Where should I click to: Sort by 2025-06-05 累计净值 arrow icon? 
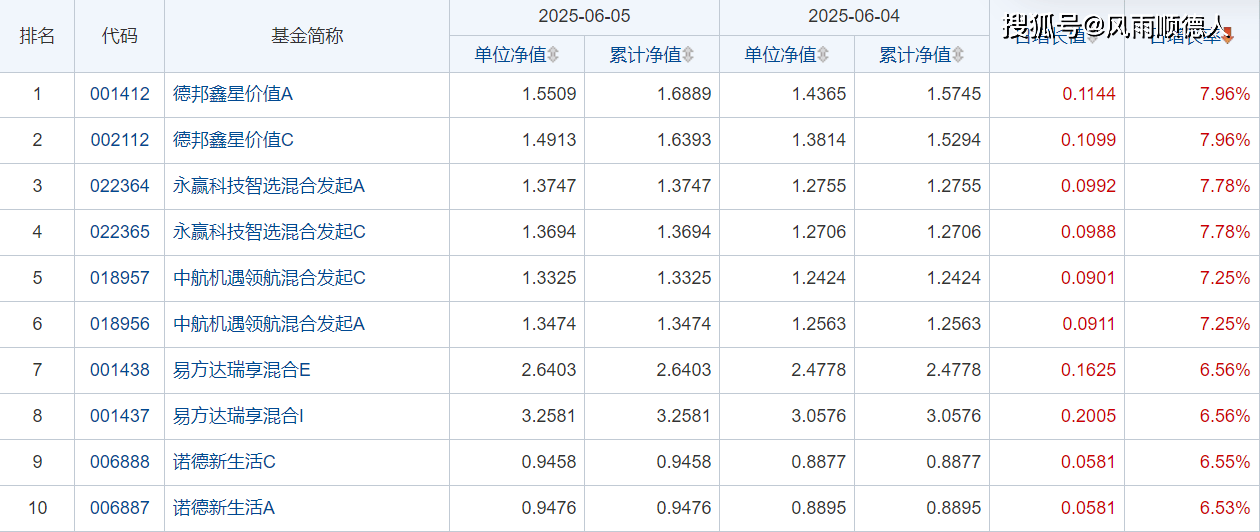pyautogui.click(x=688, y=55)
